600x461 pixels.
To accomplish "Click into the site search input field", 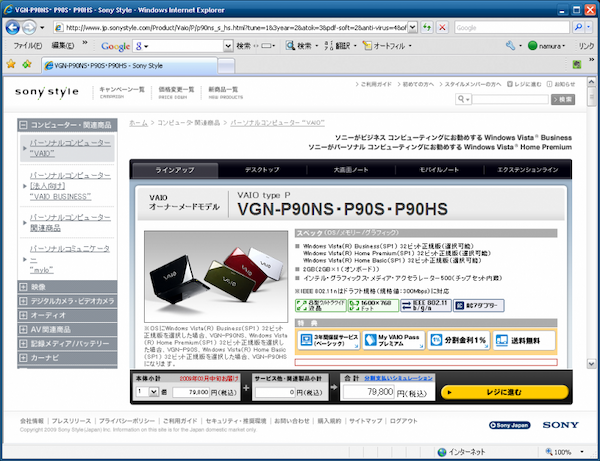I will [x=510, y=99].
